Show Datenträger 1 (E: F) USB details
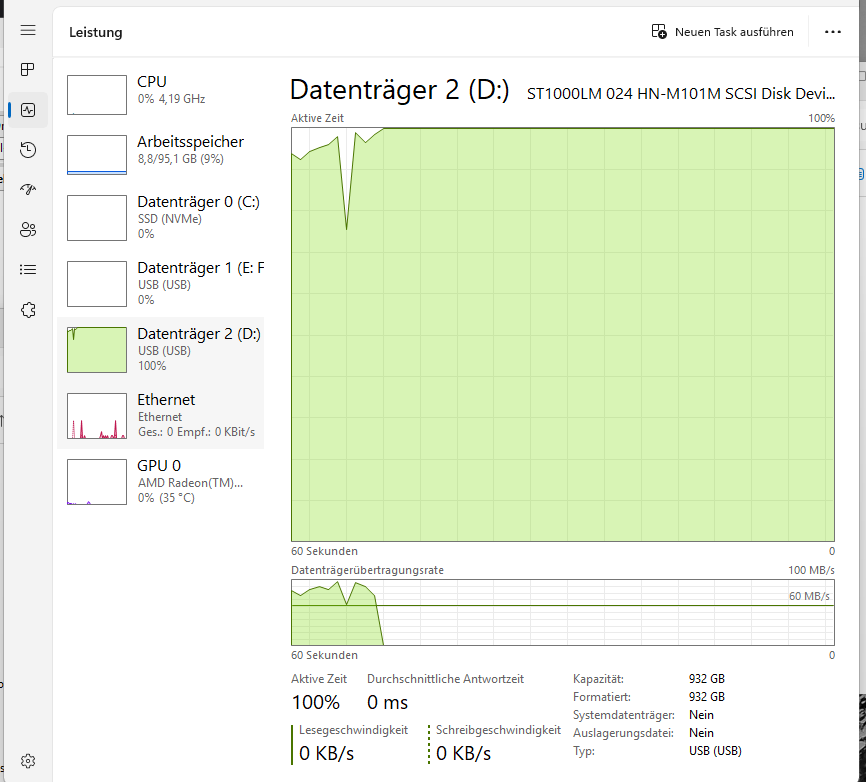This screenshot has height=782, width=866. pos(161,283)
